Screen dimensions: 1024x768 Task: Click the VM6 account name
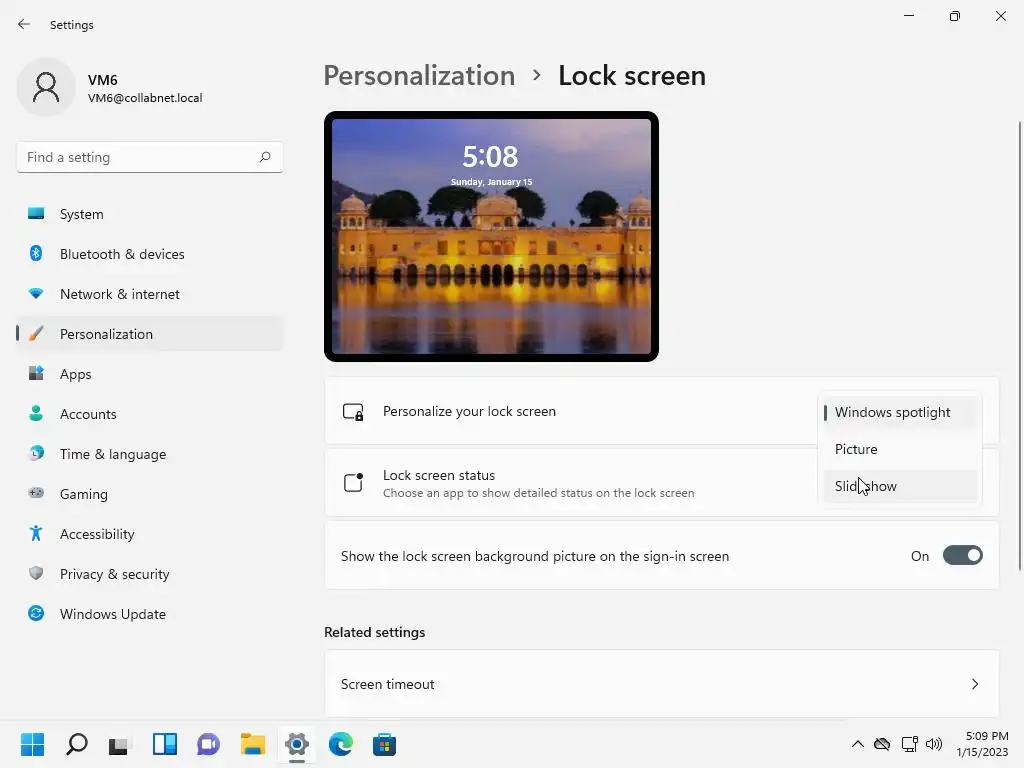coord(103,80)
